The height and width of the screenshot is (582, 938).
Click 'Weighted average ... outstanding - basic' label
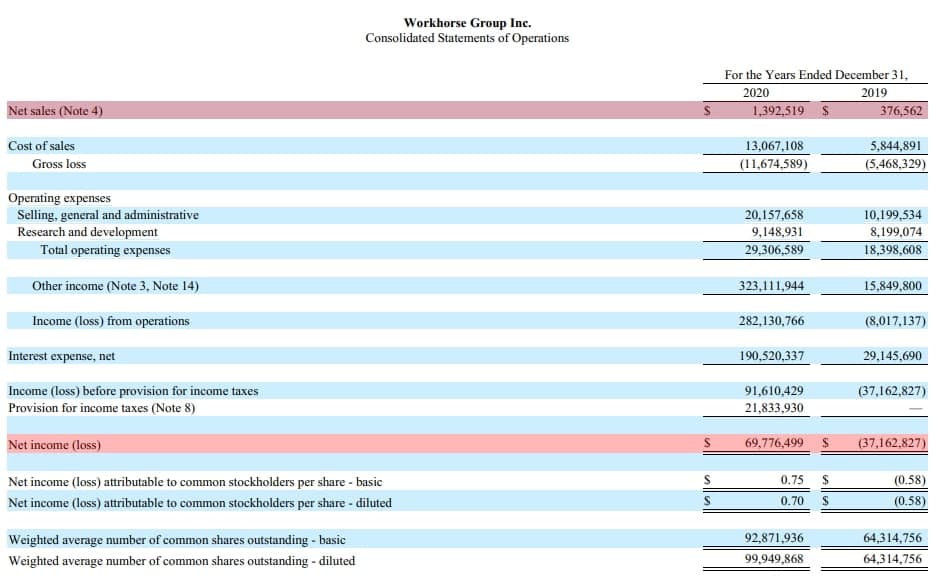tap(177, 540)
